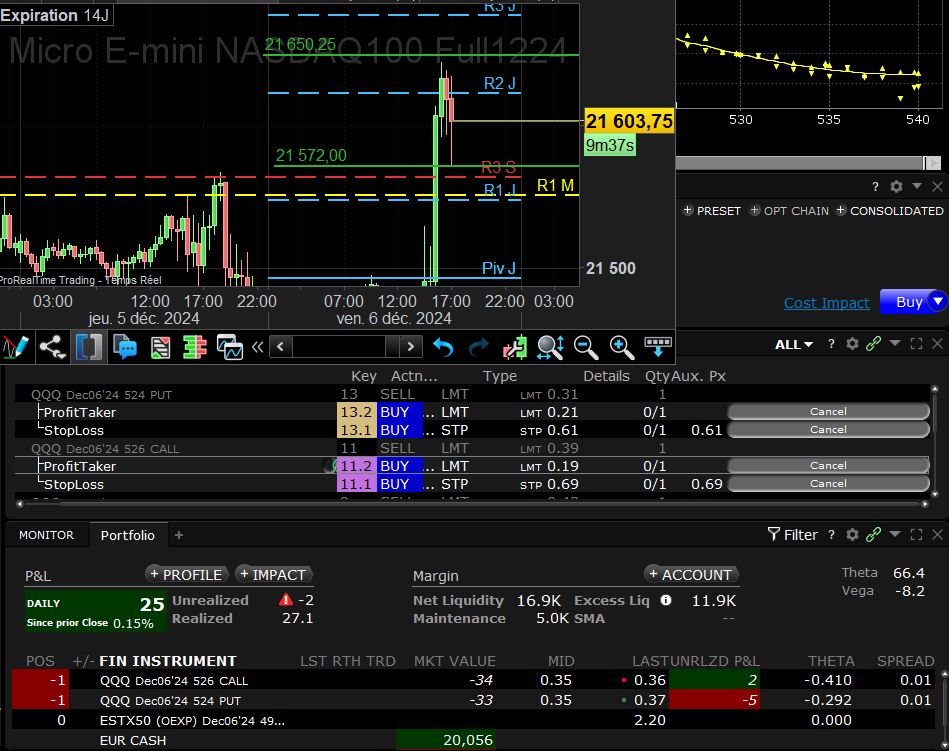Open orders panel settings gear
Image resolution: width=949 pixels, height=751 pixels.
(x=852, y=344)
